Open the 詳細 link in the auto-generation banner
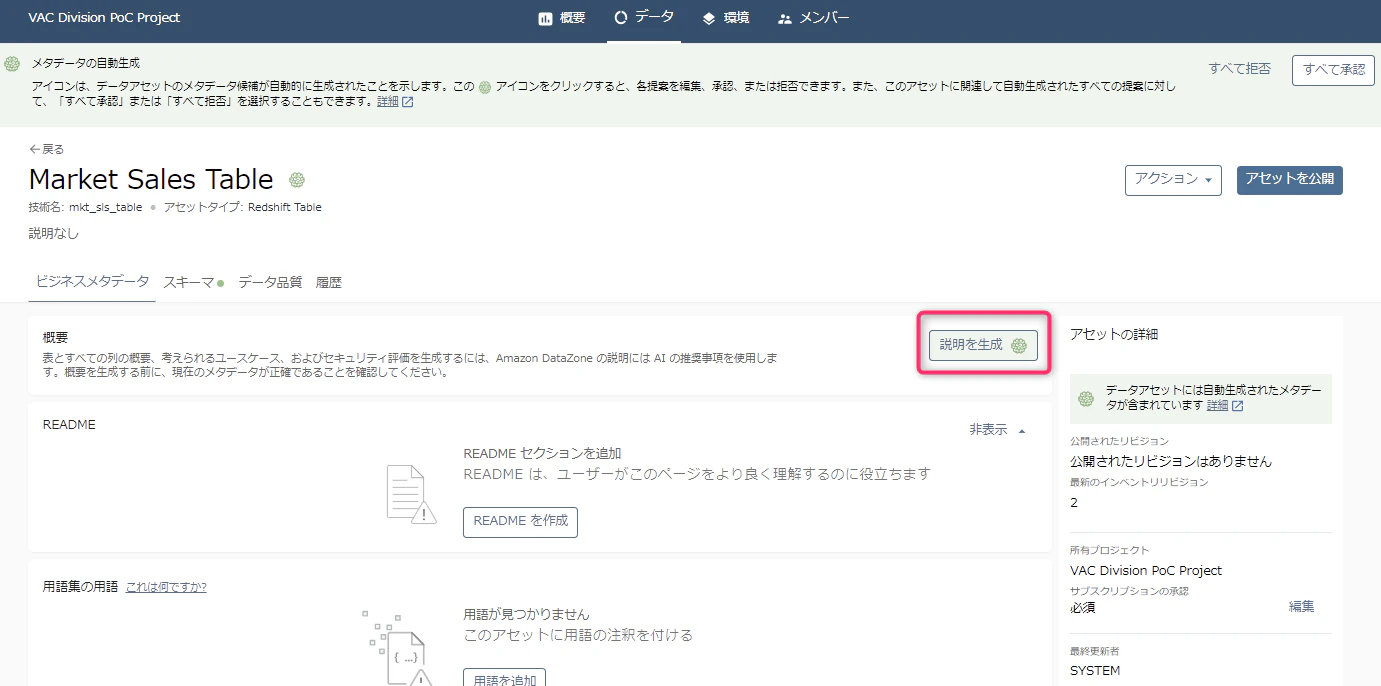1381x686 pixels. pos(388,102)
